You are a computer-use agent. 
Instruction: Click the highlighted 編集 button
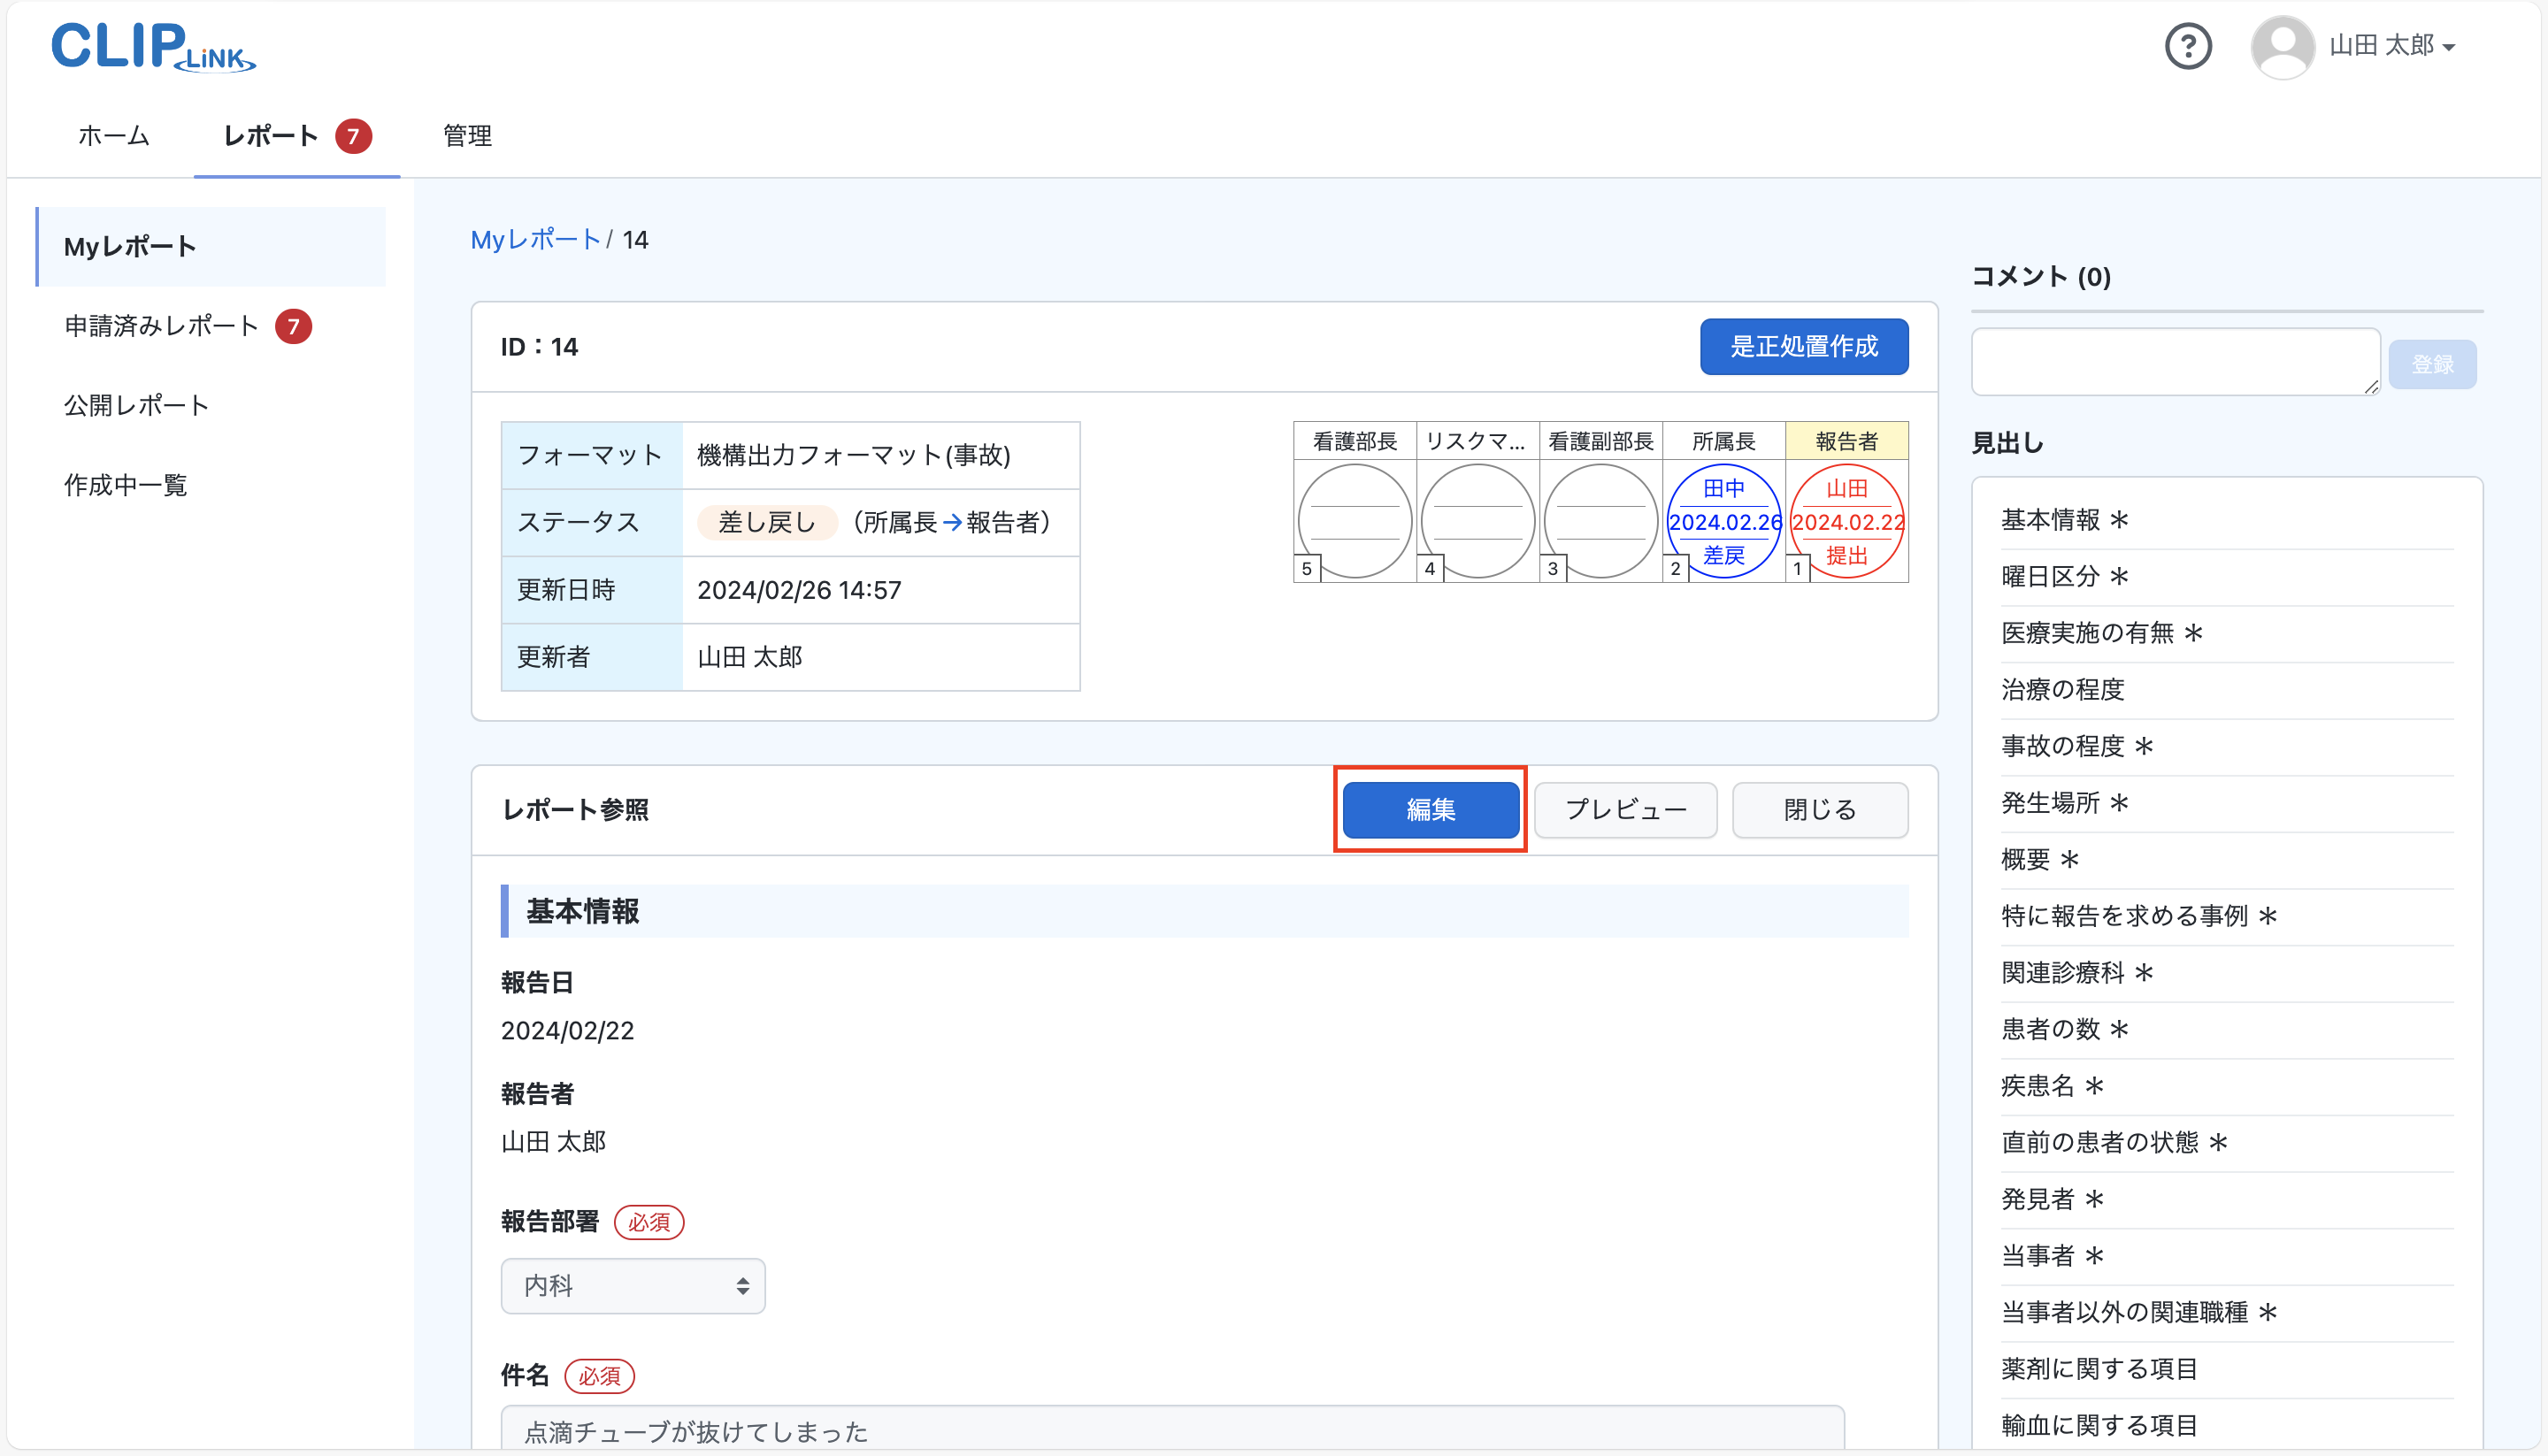coord(1430,810)
